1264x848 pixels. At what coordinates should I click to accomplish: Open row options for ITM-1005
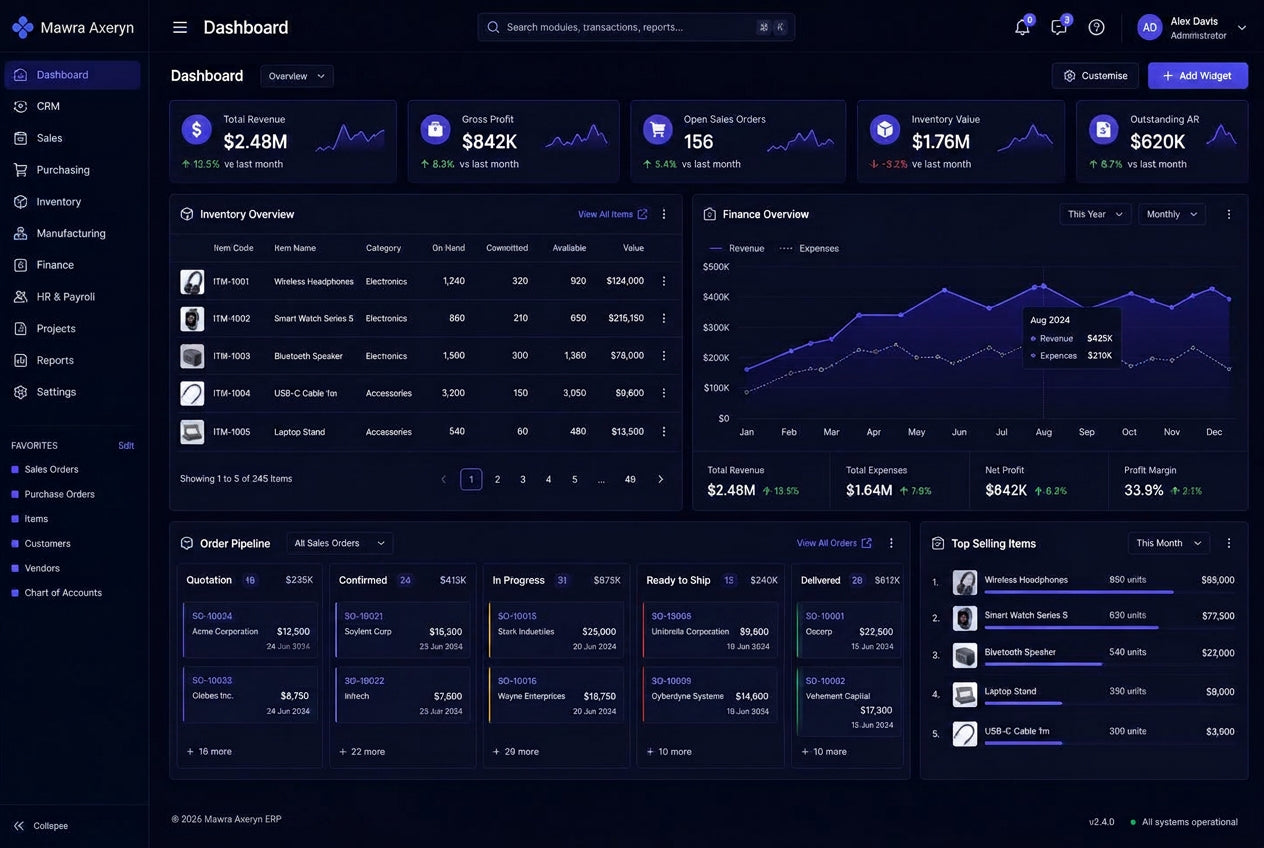point(663,431)
